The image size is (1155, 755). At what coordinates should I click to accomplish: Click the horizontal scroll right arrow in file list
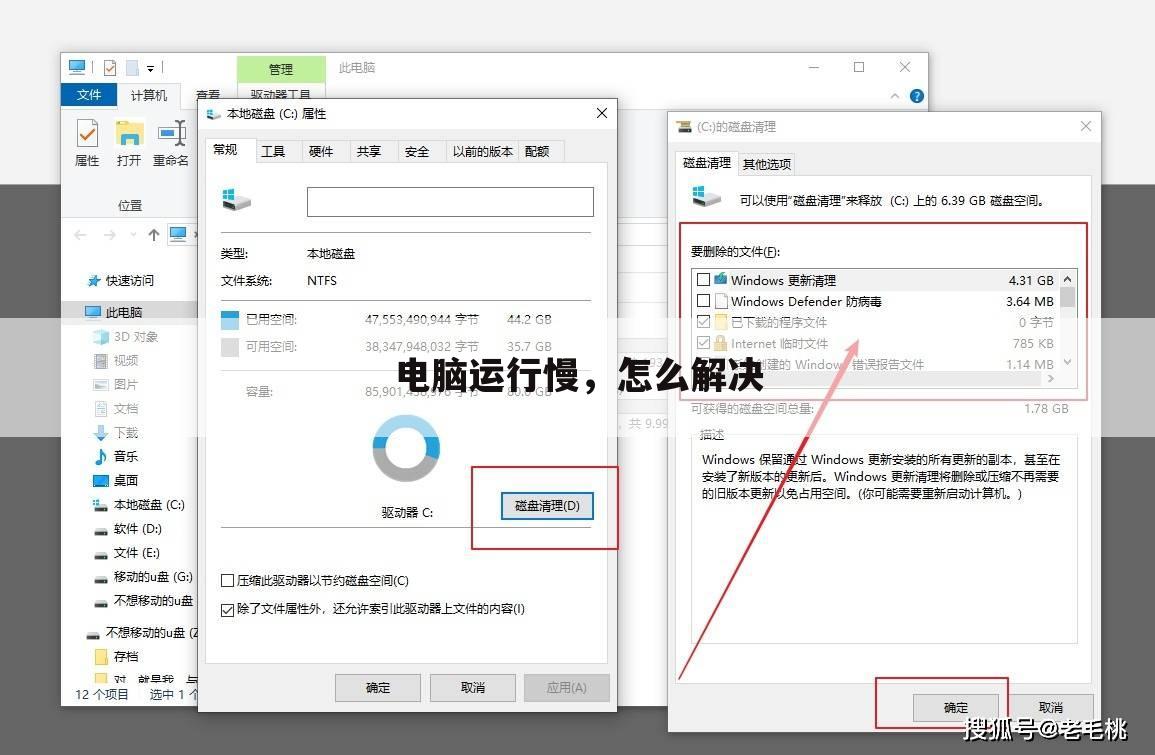click(x=1051, y=379)
